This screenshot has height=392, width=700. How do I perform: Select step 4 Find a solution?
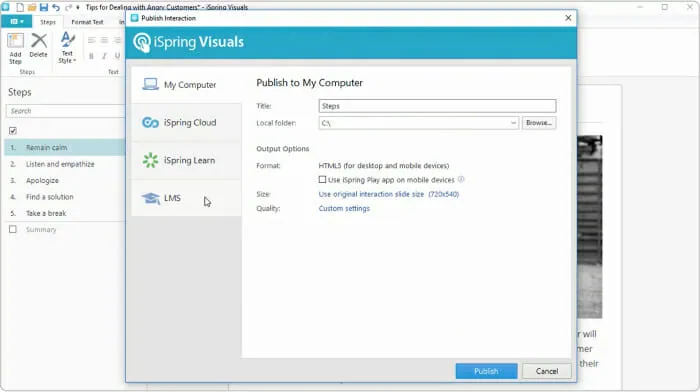(x=65, y=197)
